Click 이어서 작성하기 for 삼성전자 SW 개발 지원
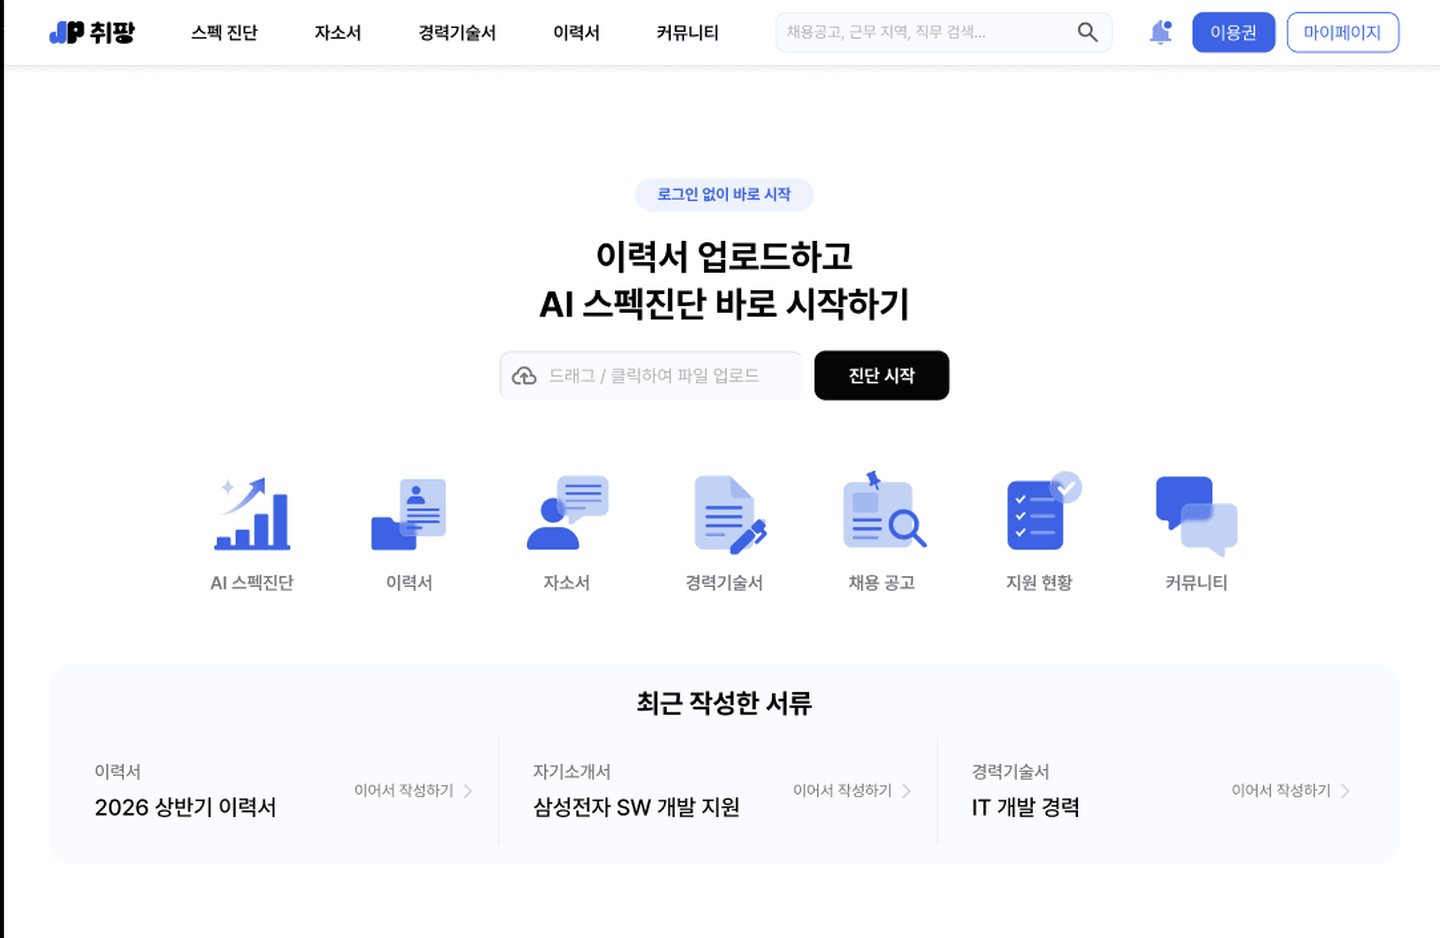This screenshot has height=938, width=1440. pyautogui.click(x=852, y=790)
